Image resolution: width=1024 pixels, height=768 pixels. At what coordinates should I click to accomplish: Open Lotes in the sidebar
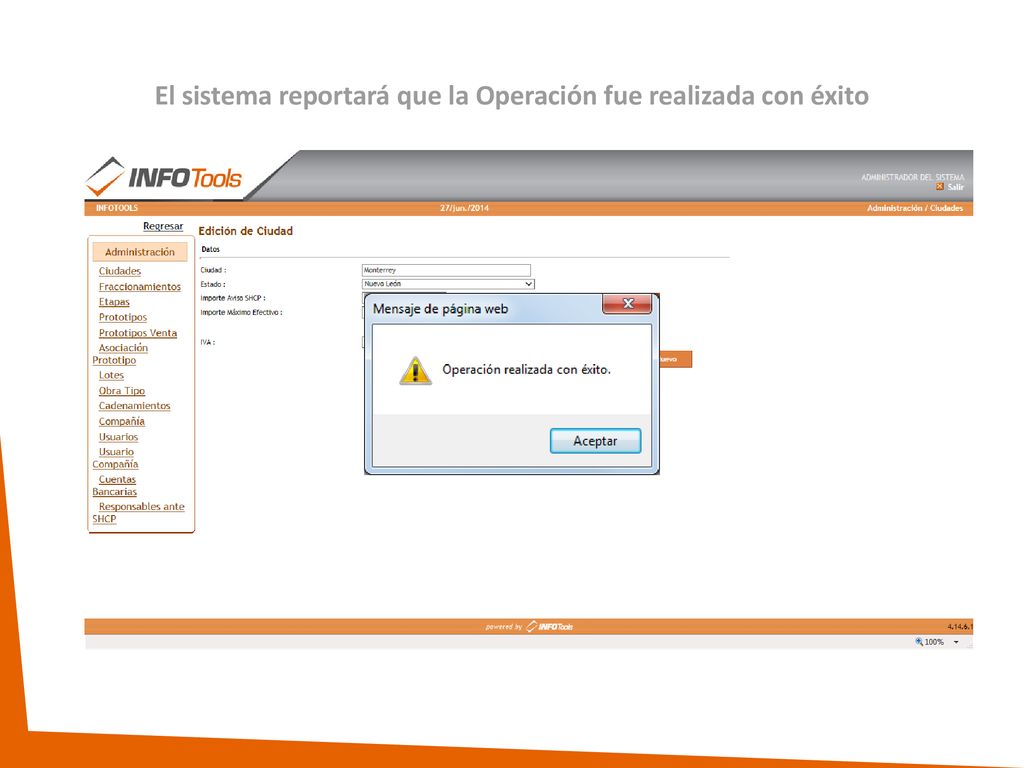click(x=111, y=376)
